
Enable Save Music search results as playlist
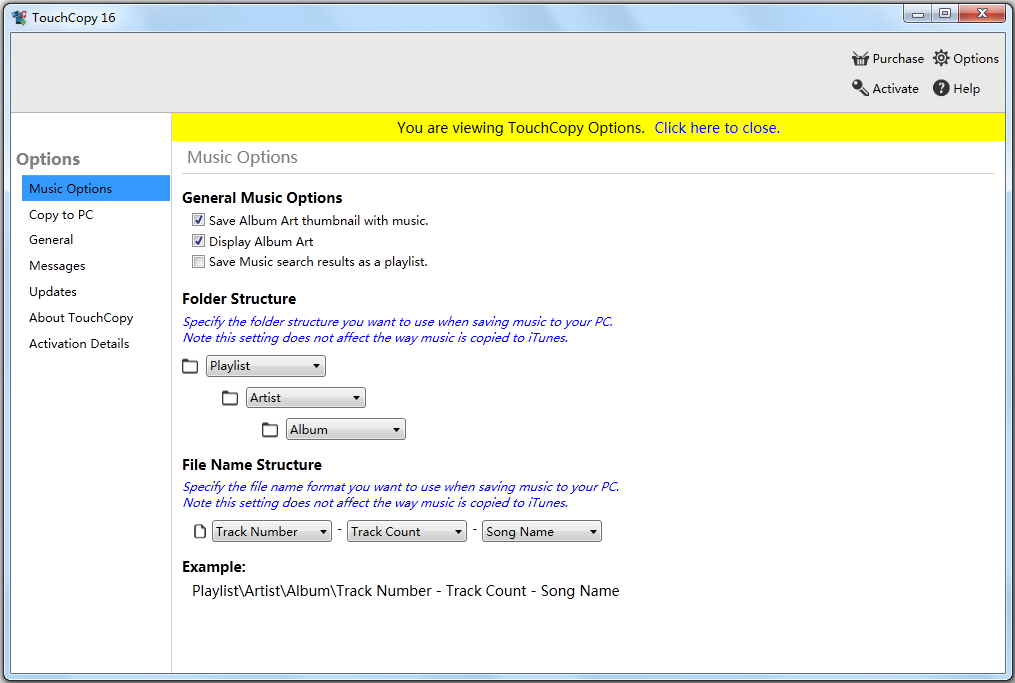click(x=198, y=262)
